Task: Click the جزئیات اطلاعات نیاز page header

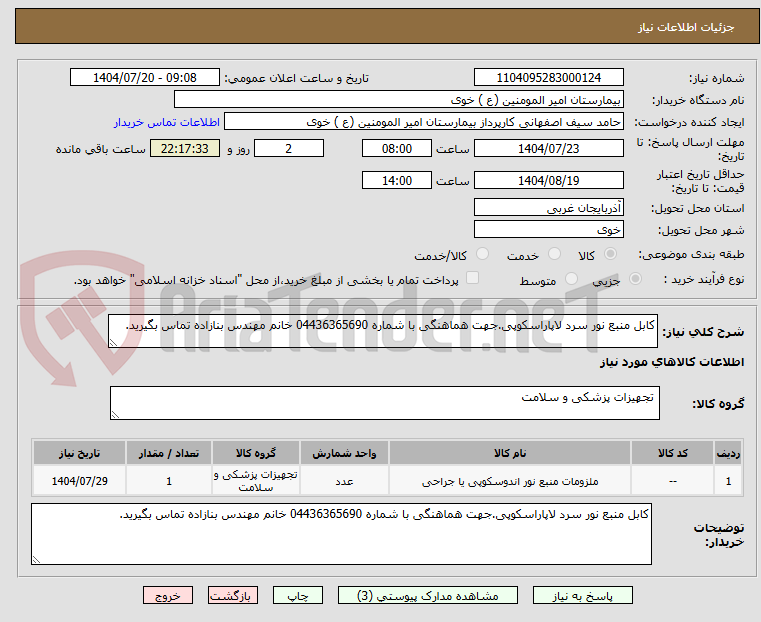Action: point(686,27)
